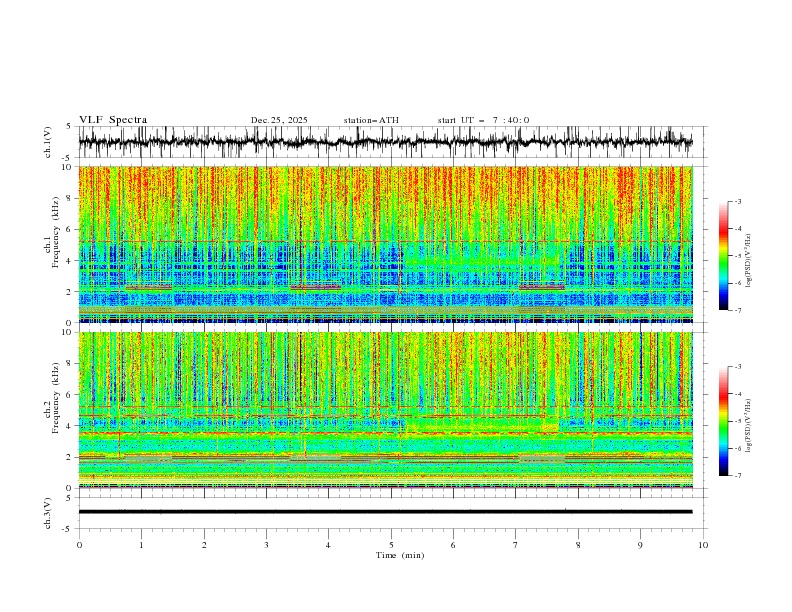Click time axis tick label "3"
The width and height of the screenshot is (792, 612).
click(267, 545)
